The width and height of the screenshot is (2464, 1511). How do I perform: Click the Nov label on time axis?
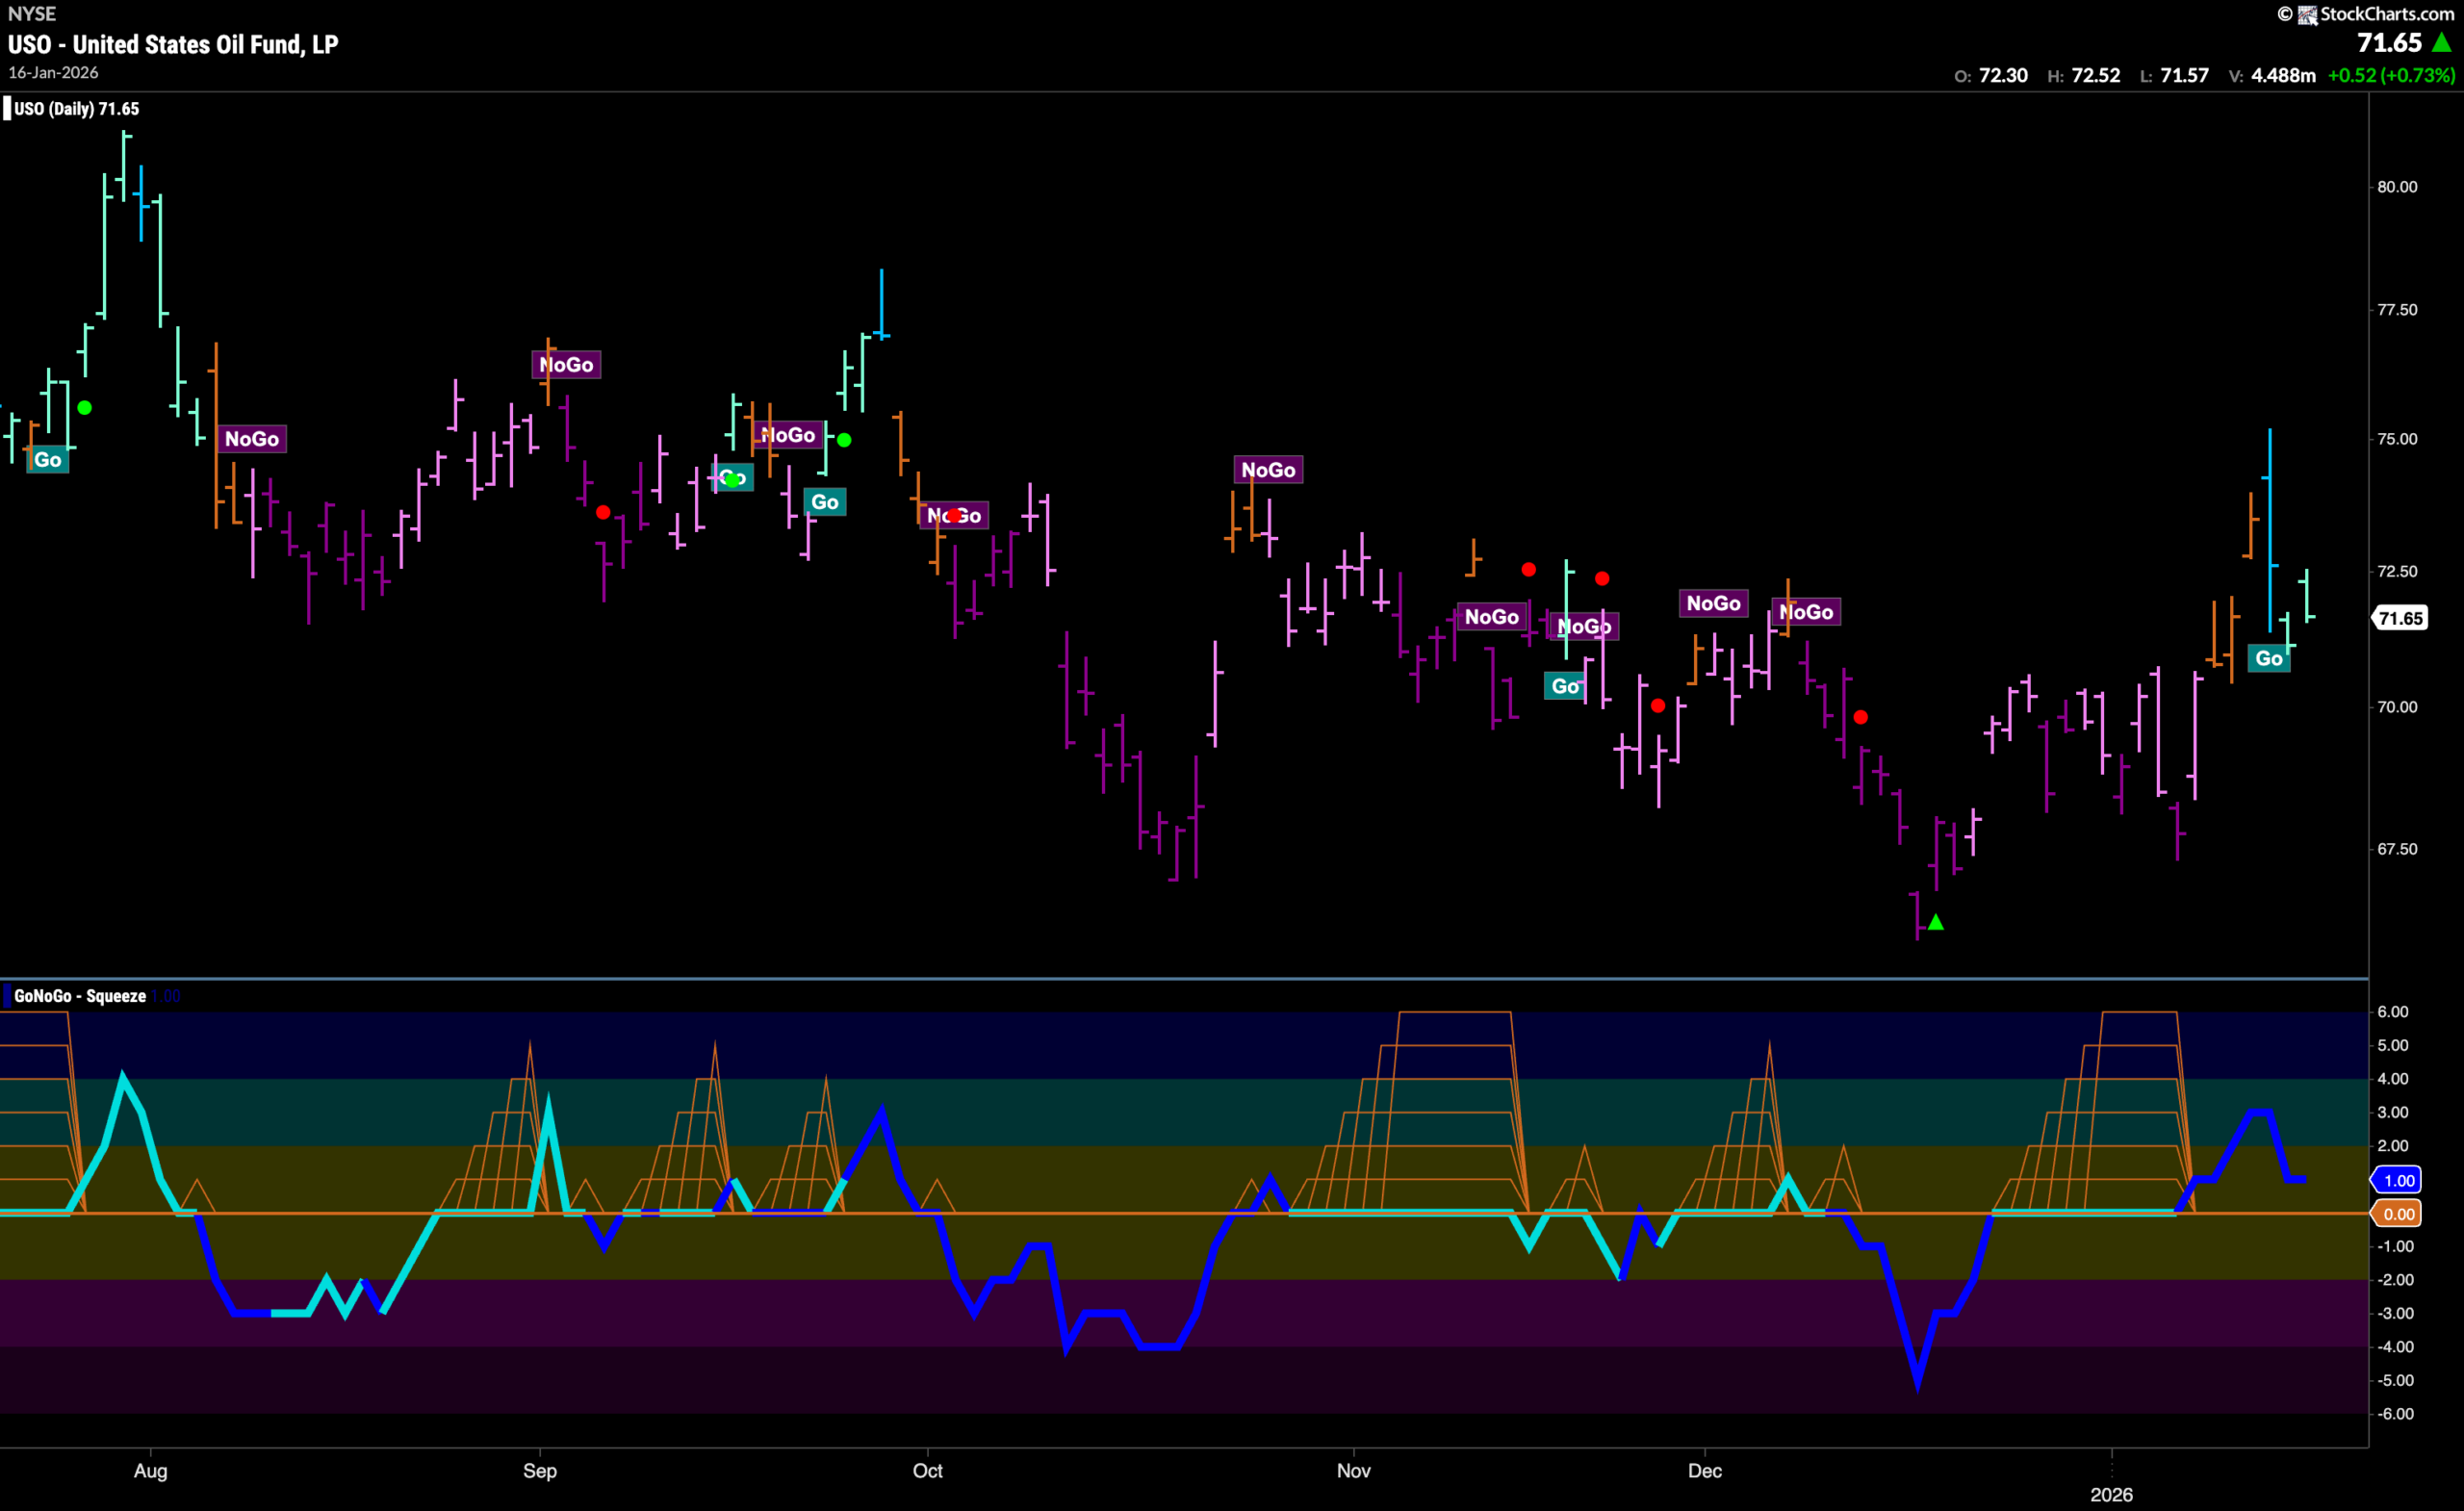pyautogui.click(x=1354, y=1471)
